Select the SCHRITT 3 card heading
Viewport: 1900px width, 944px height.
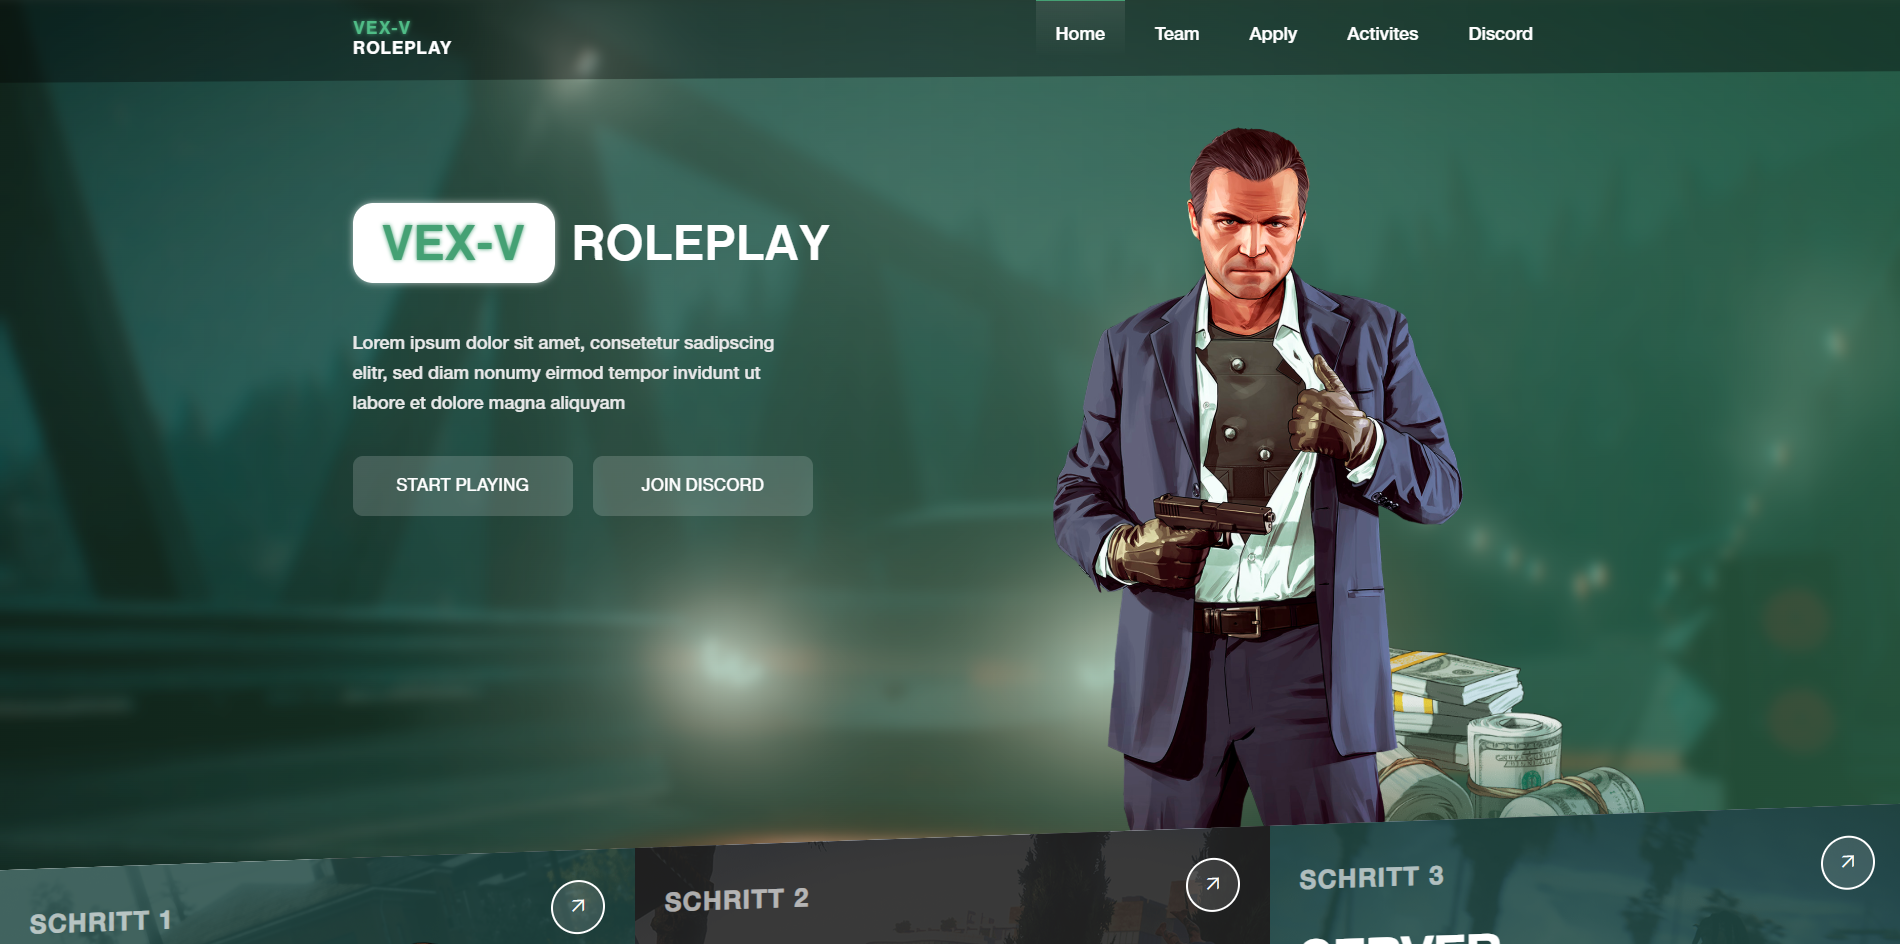[1371, 878]
